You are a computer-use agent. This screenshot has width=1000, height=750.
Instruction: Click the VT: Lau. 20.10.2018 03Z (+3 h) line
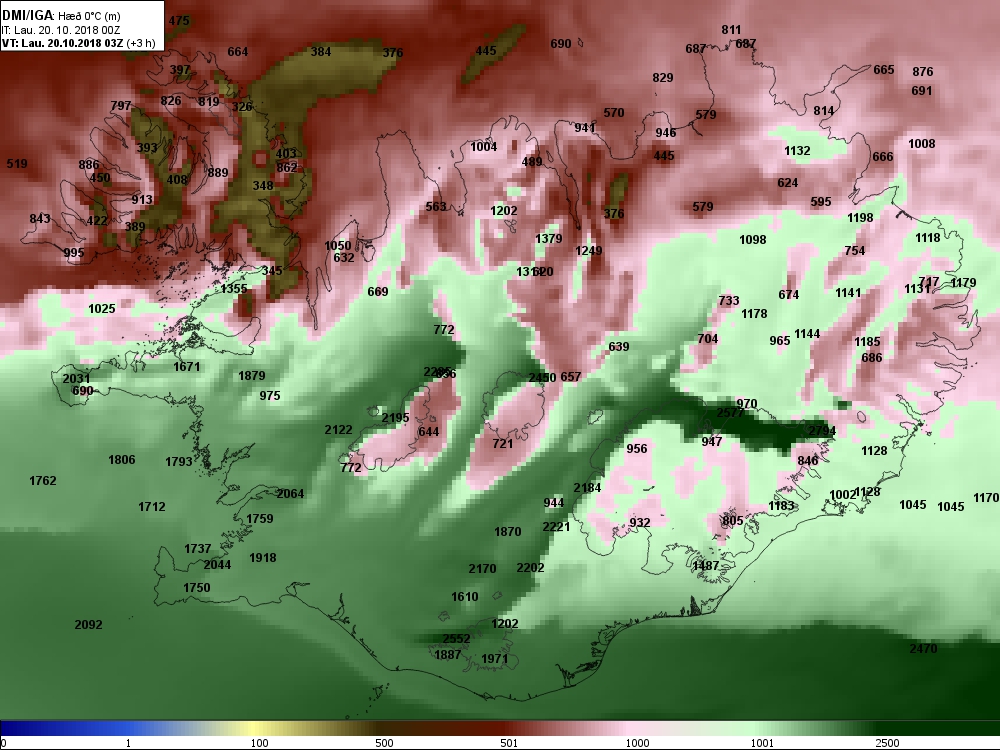78,43
